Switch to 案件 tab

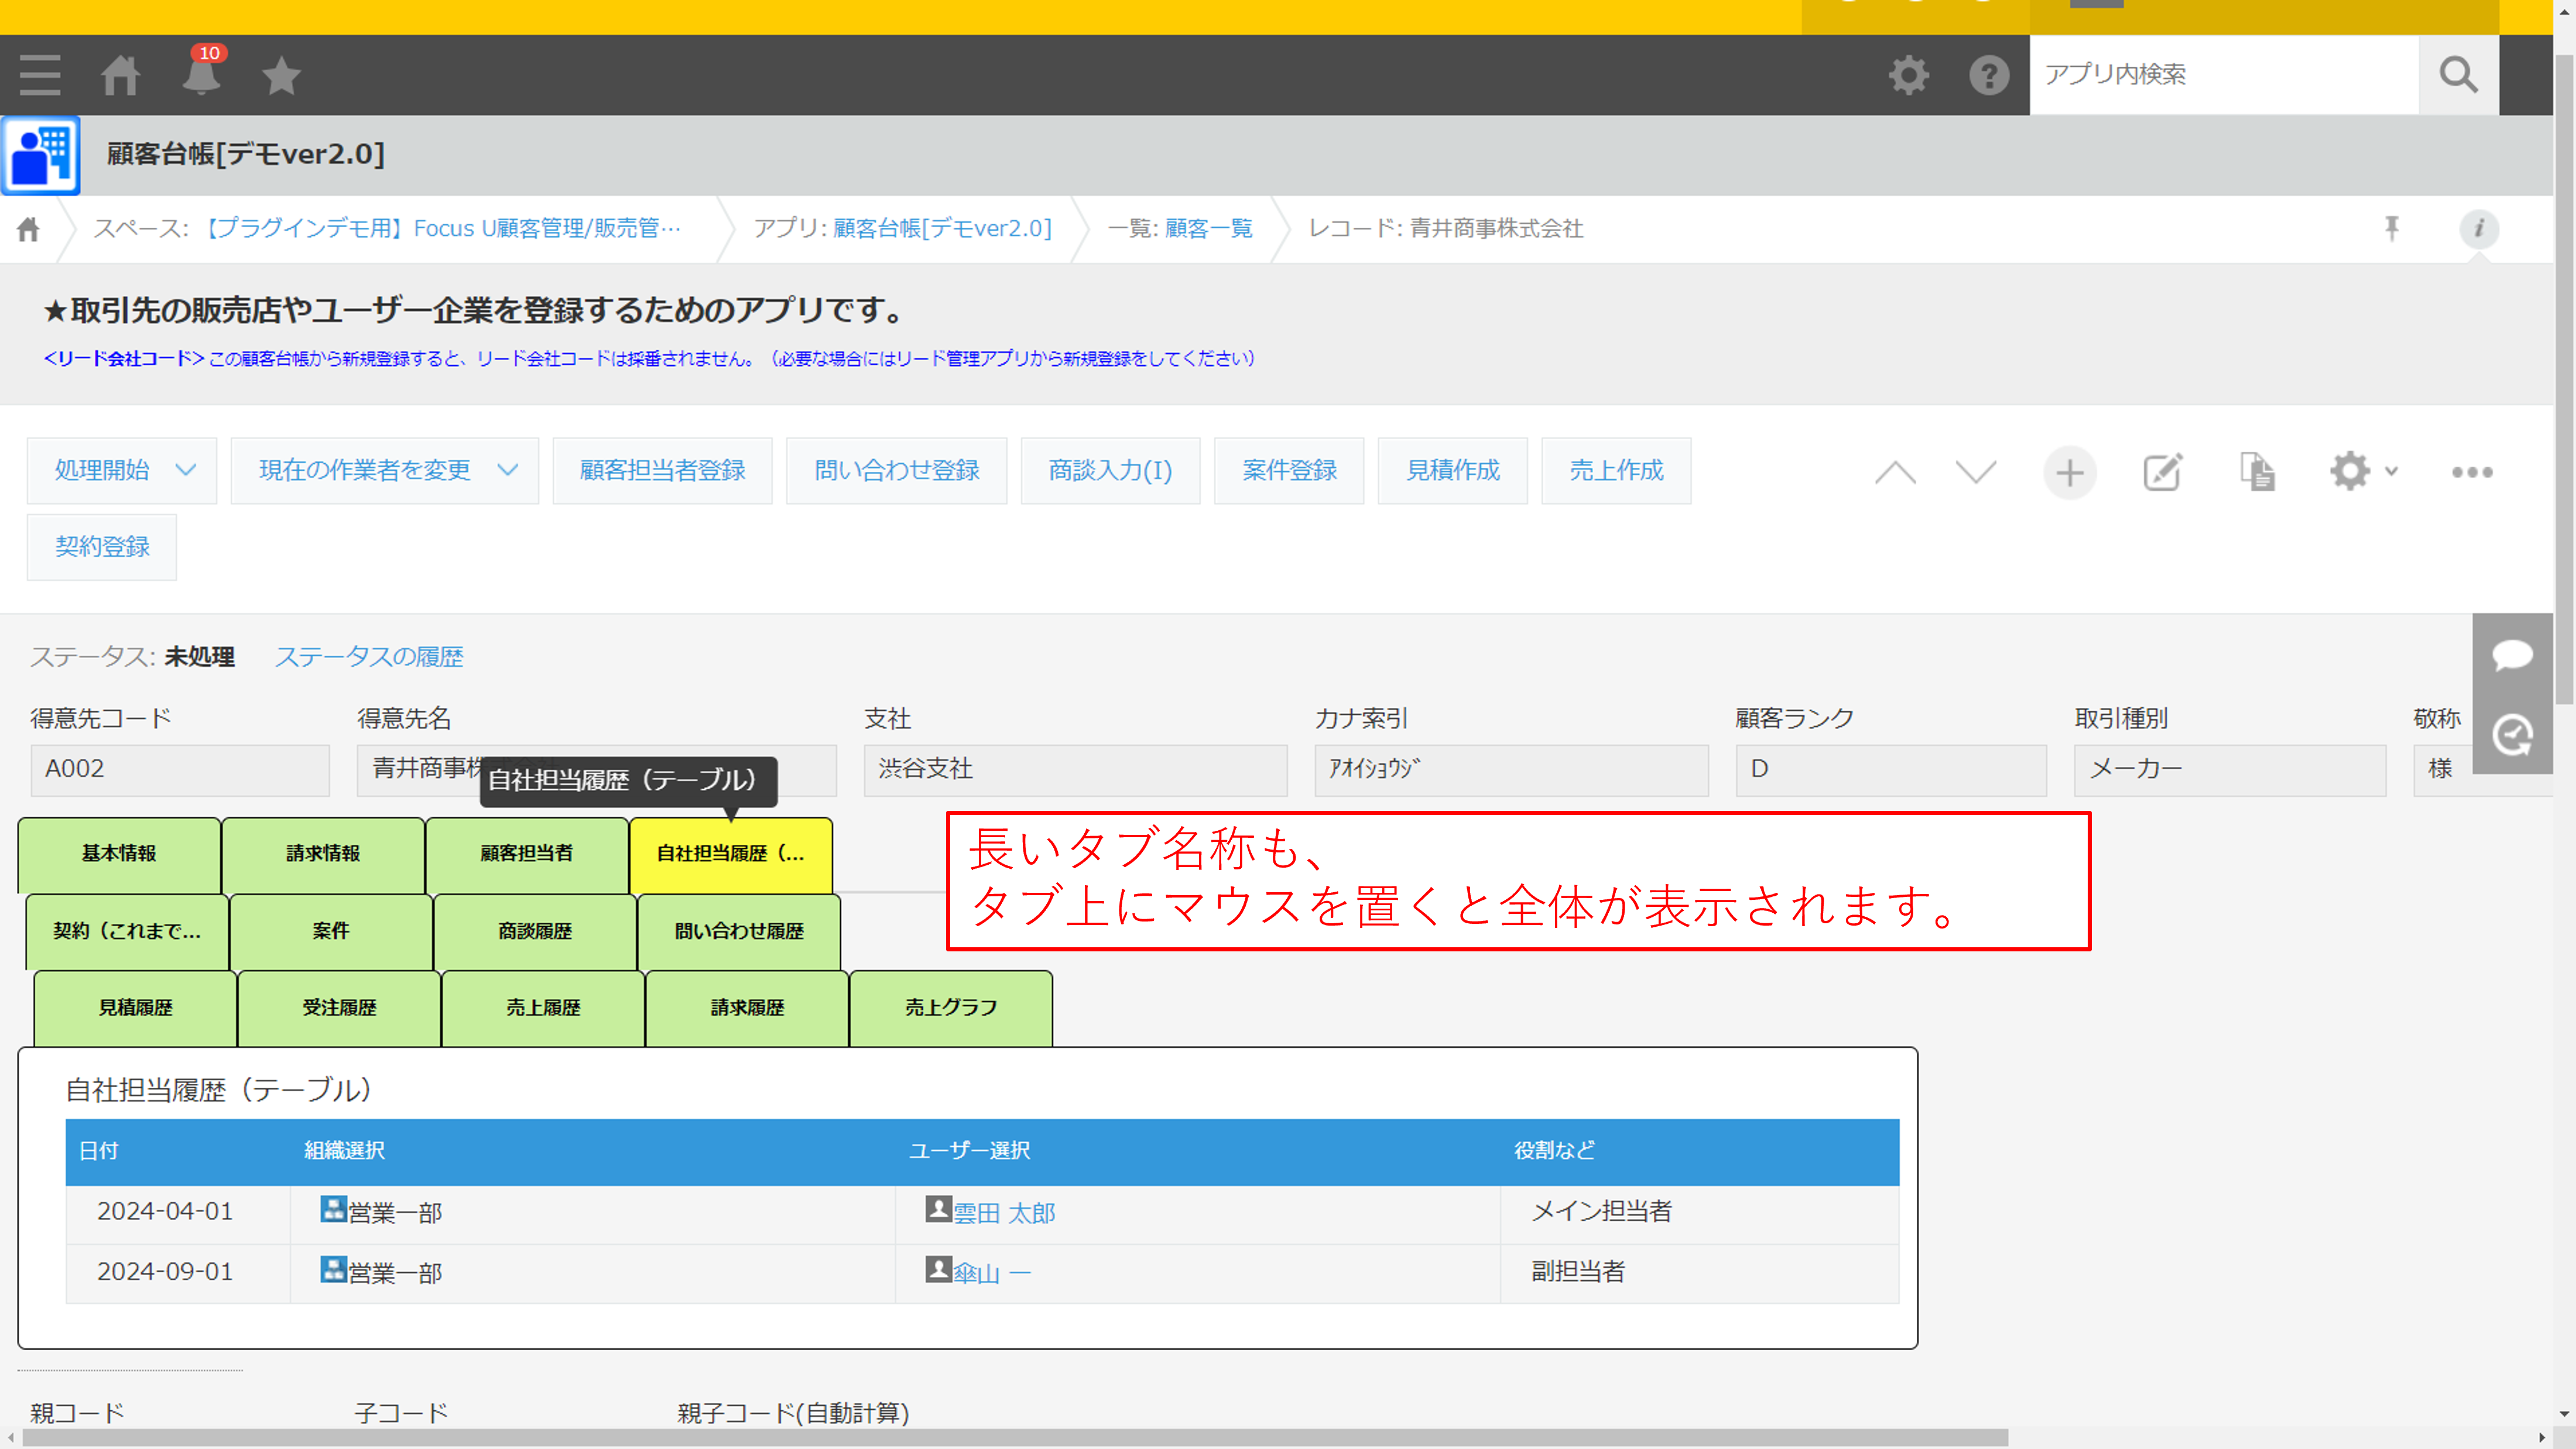pos(331,931)
